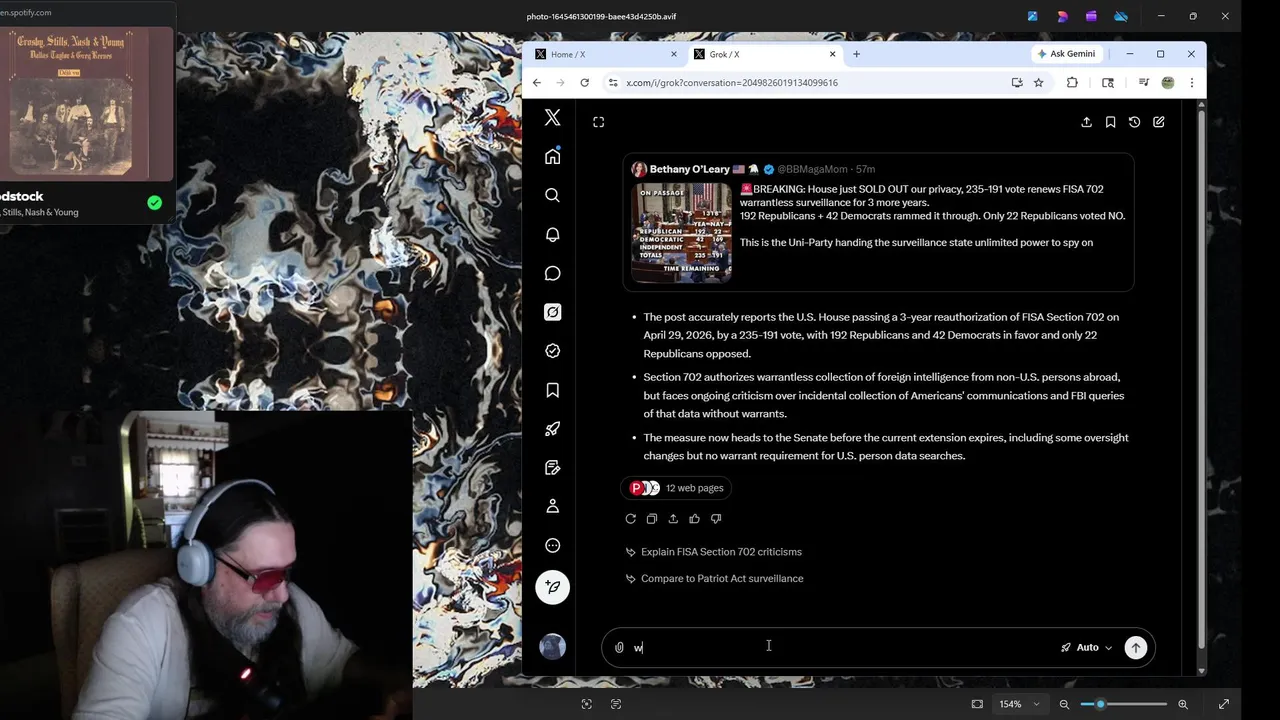
Task: Open the Auto model dropdown
Action: point(1087,648)
